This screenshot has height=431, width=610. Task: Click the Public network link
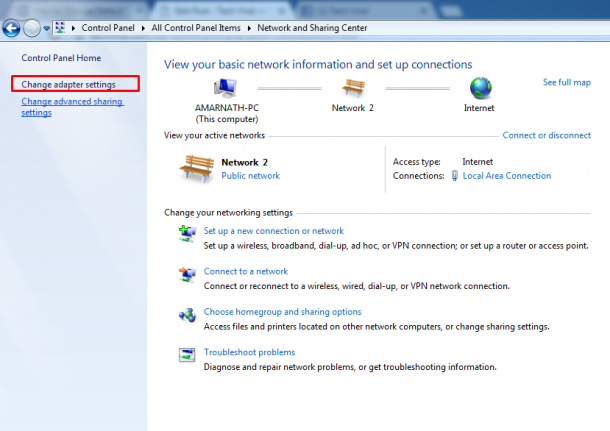pos(250,176)
